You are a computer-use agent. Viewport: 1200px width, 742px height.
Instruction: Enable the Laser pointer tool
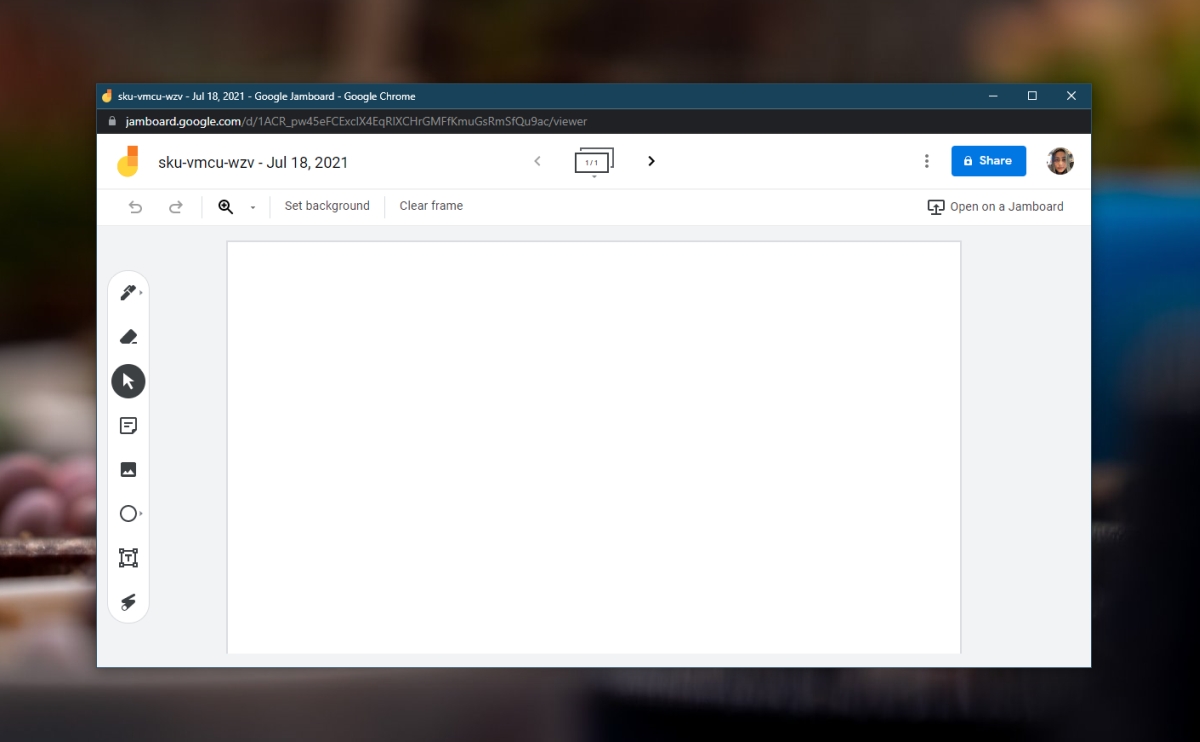click(x=128, y=602)
